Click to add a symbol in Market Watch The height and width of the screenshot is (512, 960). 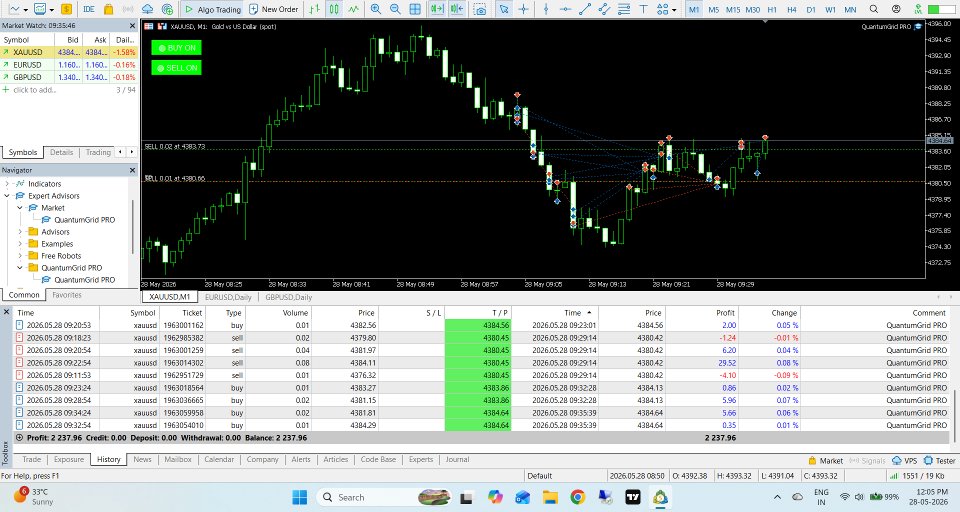[35, 90]
